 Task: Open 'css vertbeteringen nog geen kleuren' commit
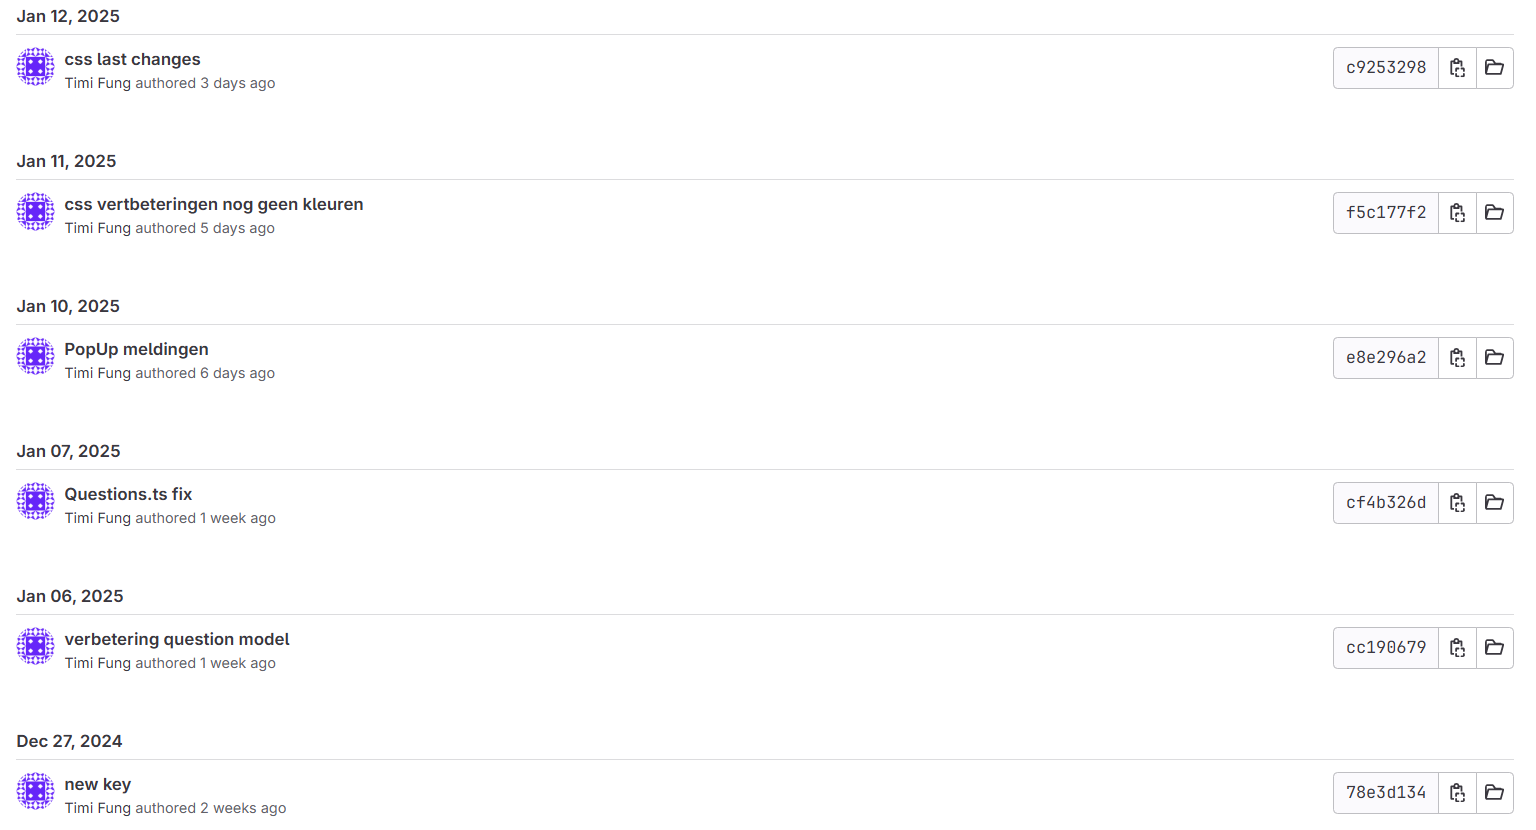[213, 205]
